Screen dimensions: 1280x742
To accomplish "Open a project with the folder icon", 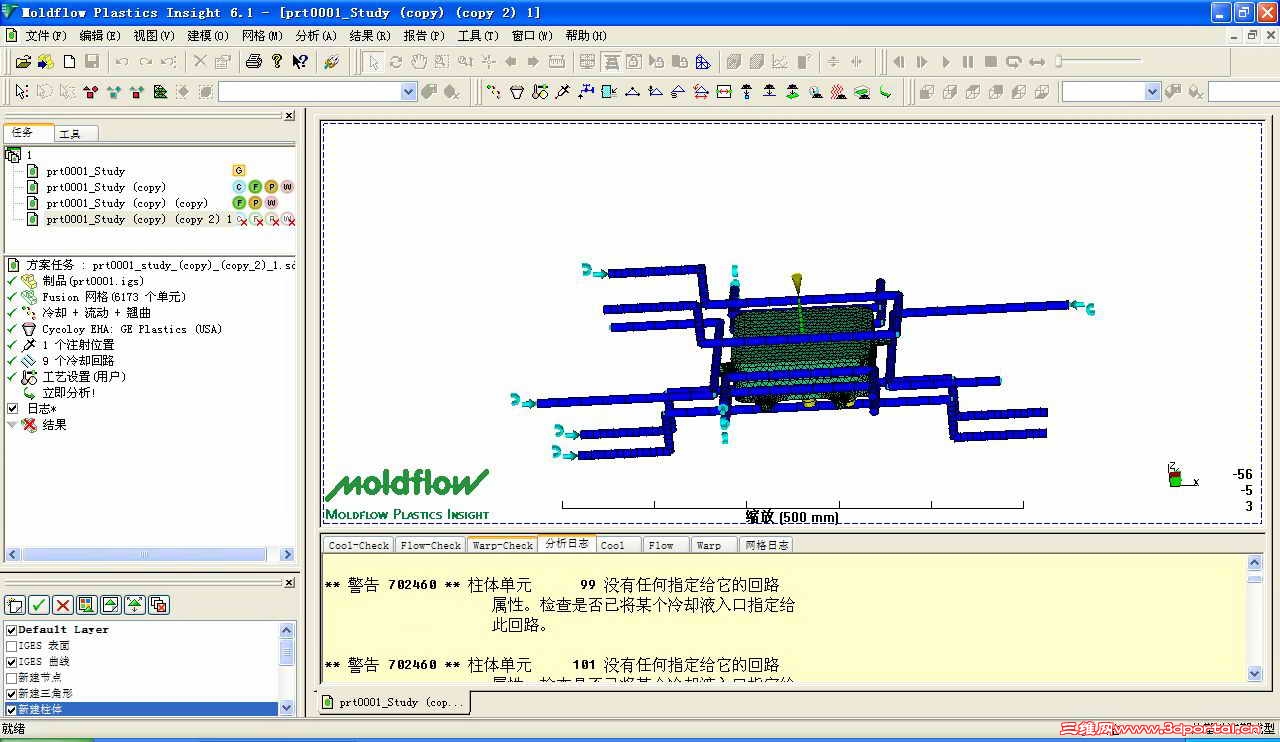I will tap(23, 61).
